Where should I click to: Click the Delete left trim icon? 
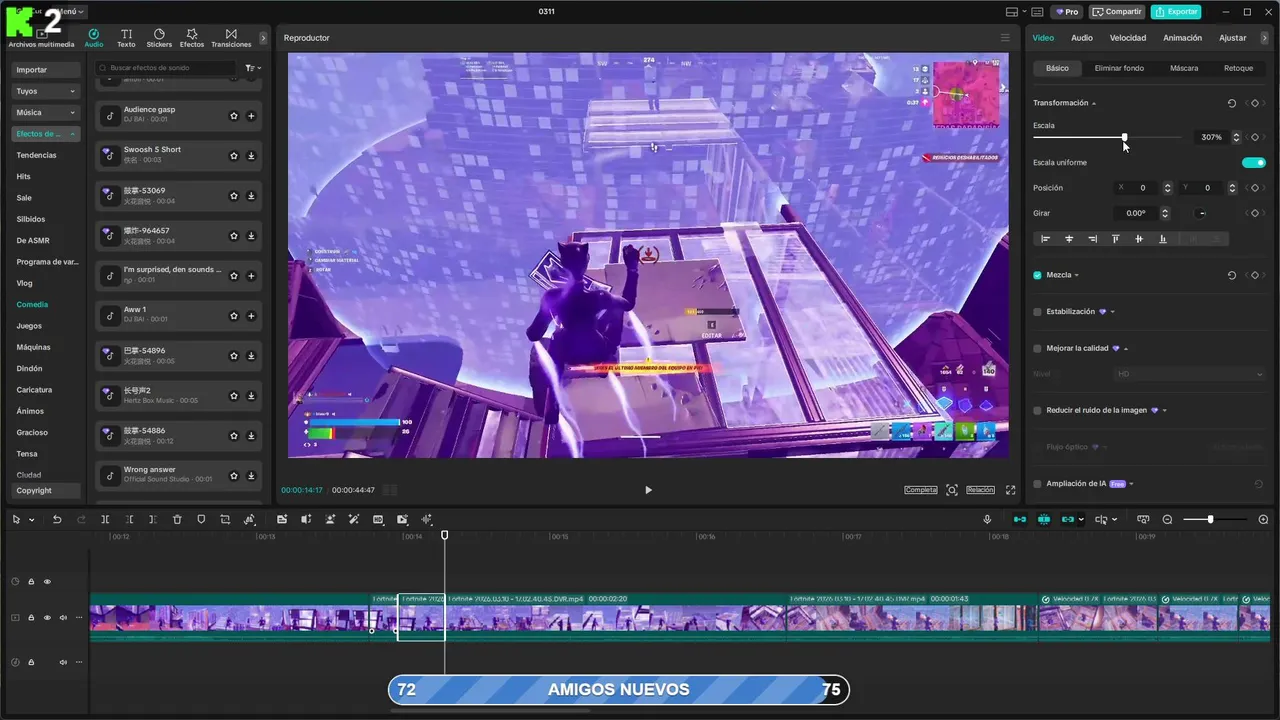129,519
